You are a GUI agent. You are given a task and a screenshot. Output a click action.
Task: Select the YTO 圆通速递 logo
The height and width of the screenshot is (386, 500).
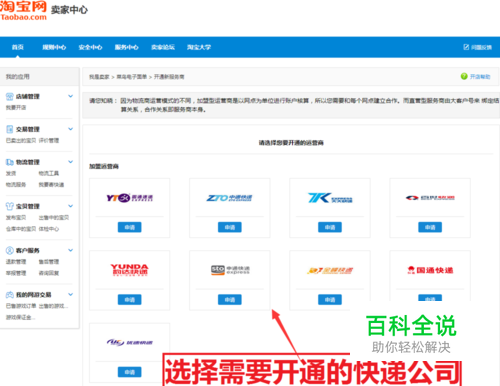coord(130,198)
